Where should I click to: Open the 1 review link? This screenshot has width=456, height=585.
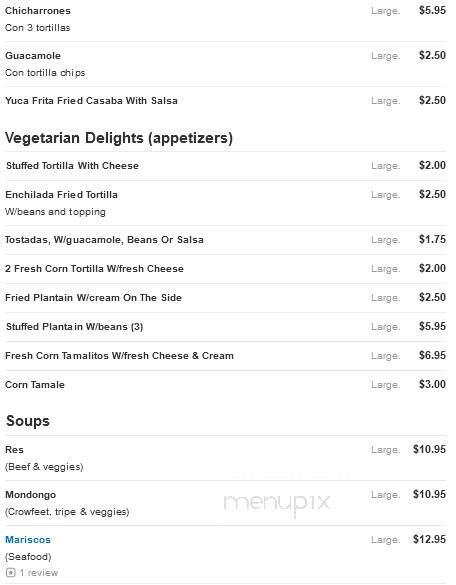coord(39,572)
